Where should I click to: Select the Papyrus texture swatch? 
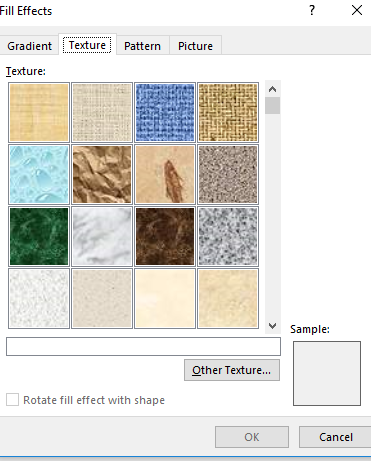click(39, 112)
